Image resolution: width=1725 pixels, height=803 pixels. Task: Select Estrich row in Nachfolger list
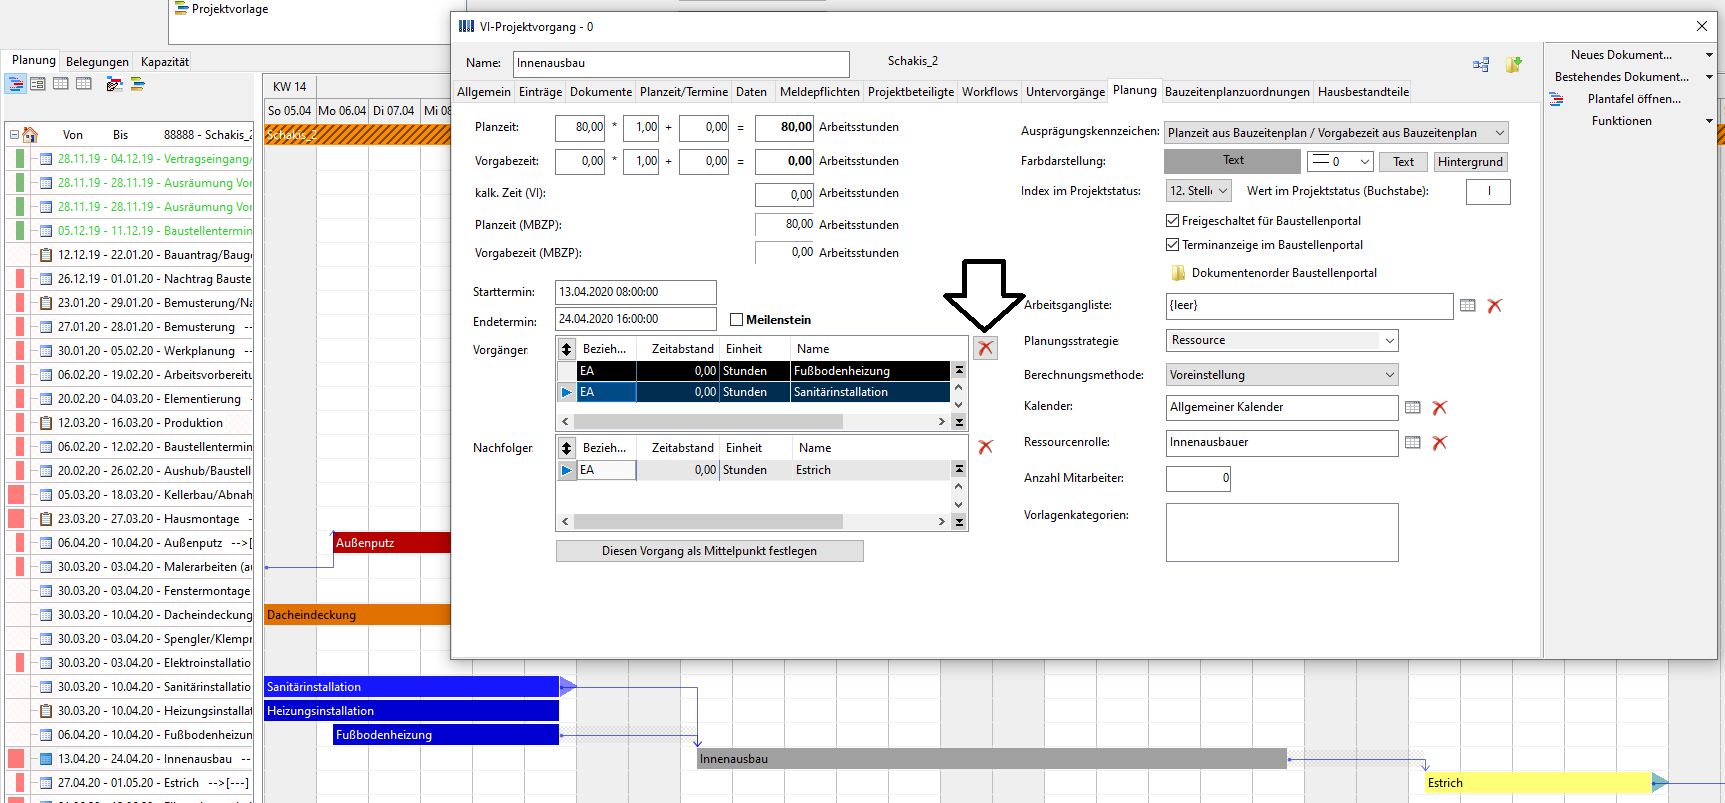pyautogui.click(x=754, y=470)
